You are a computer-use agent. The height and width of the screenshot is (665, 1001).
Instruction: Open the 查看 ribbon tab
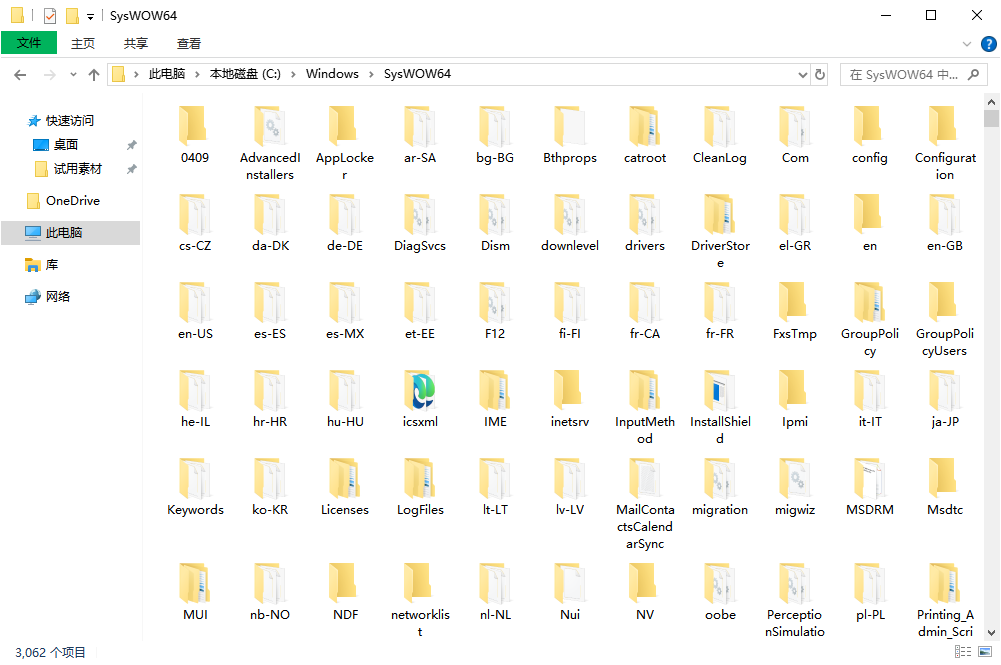[x=188, y=43]
